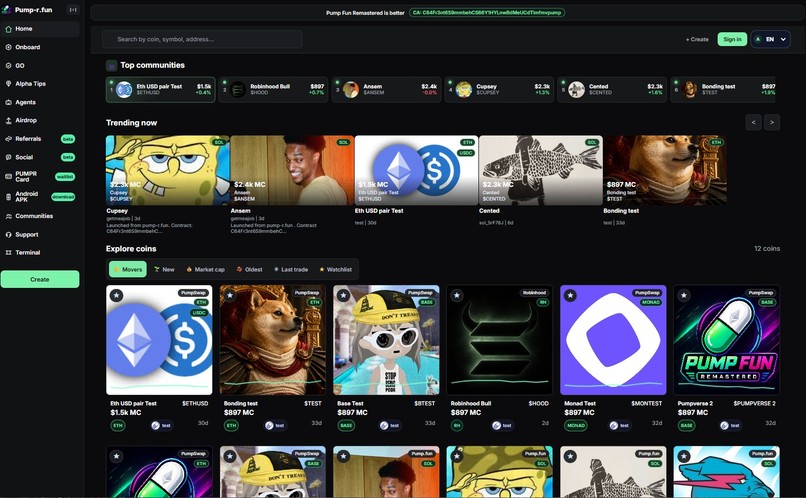Screen dimensions: 806x498
Task: Click the MONAD chain badge under Monad Test
Action: pos(576,426)
